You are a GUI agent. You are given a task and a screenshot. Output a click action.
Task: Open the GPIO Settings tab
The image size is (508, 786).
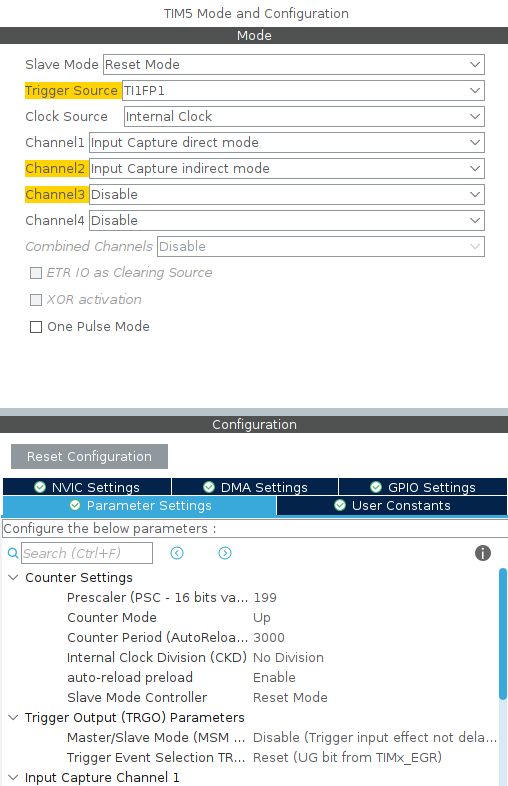(x=423, y=487)
